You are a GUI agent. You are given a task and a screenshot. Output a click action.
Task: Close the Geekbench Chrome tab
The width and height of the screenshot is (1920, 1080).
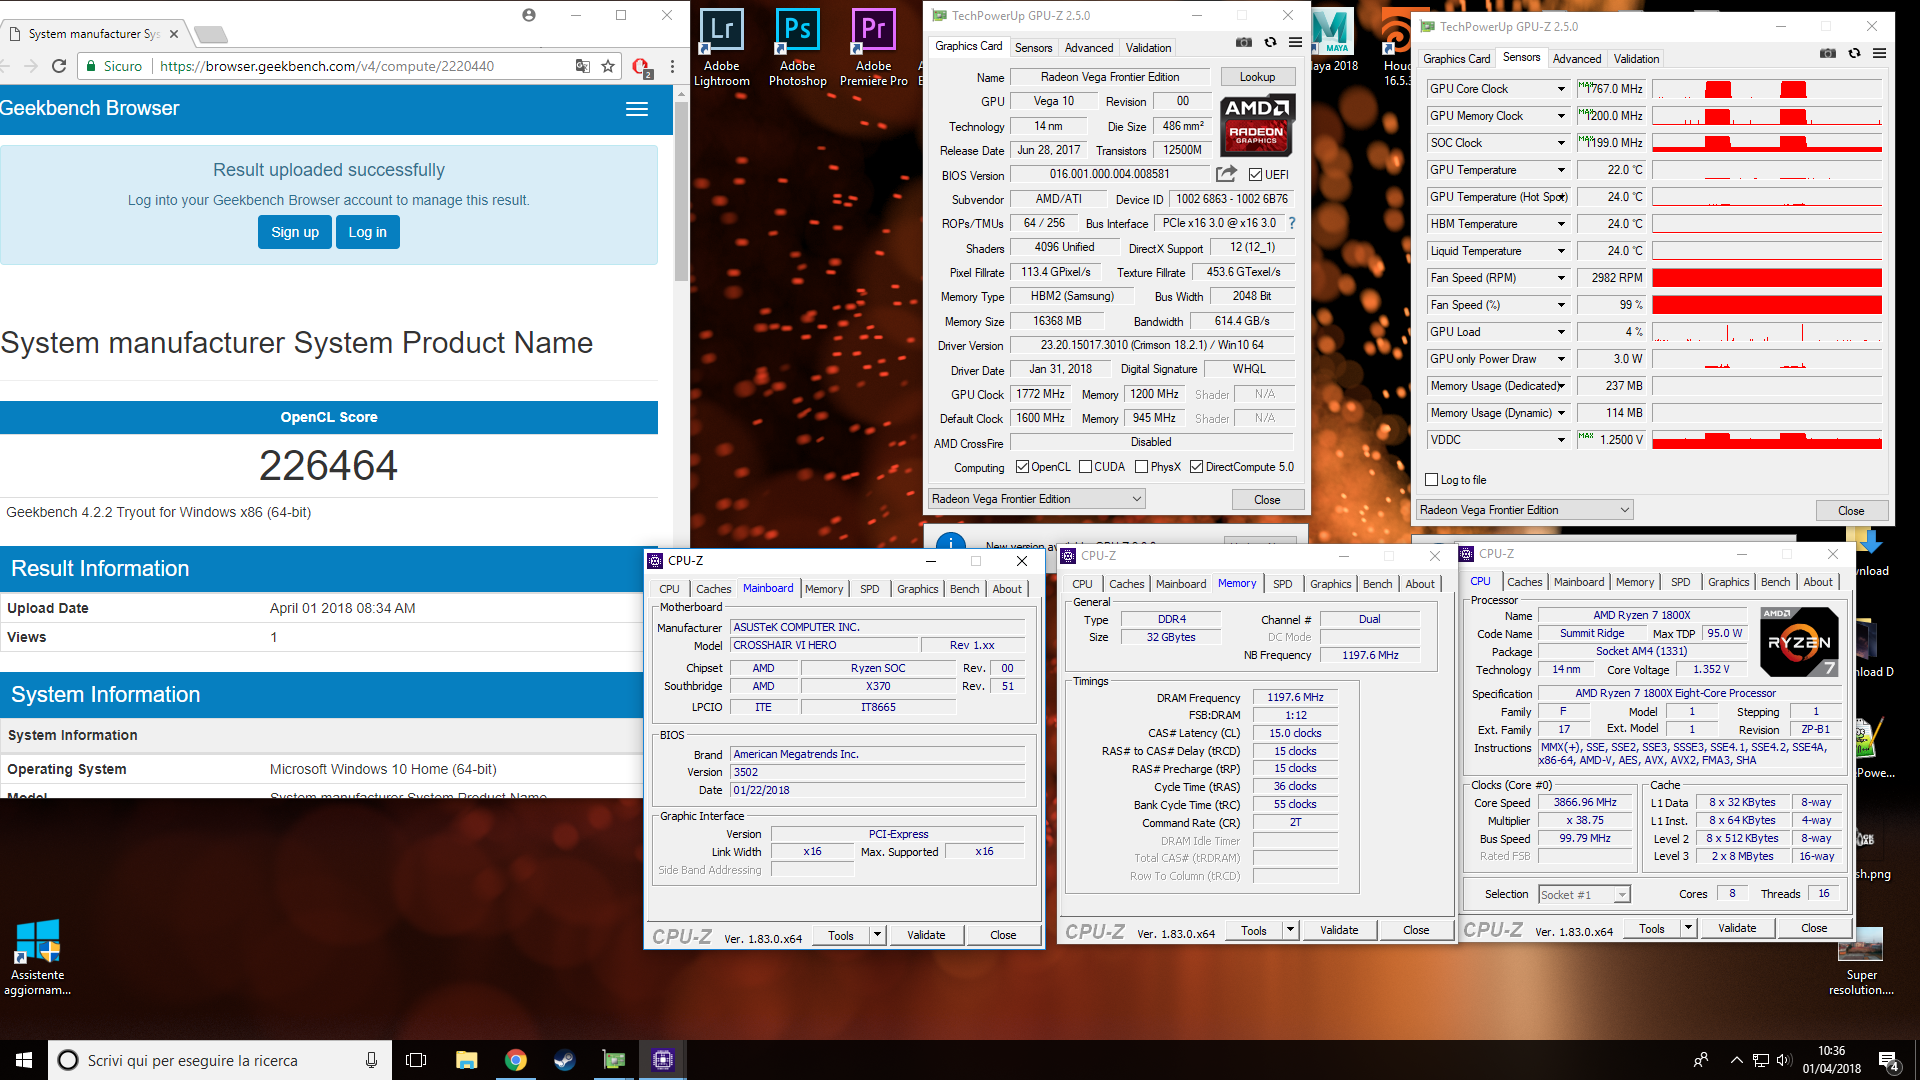click(x=174, y=34)
